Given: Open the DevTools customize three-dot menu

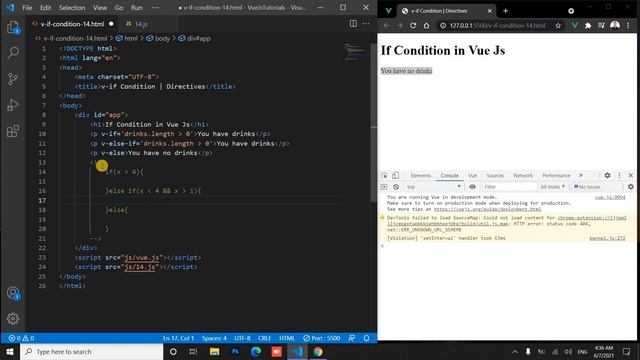Looking at the screenshot, I should [619, 175].
